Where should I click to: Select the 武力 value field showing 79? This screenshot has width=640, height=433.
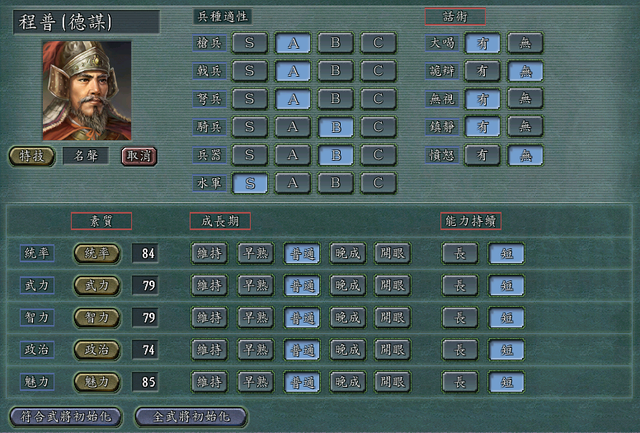click(x=145, y=285)
